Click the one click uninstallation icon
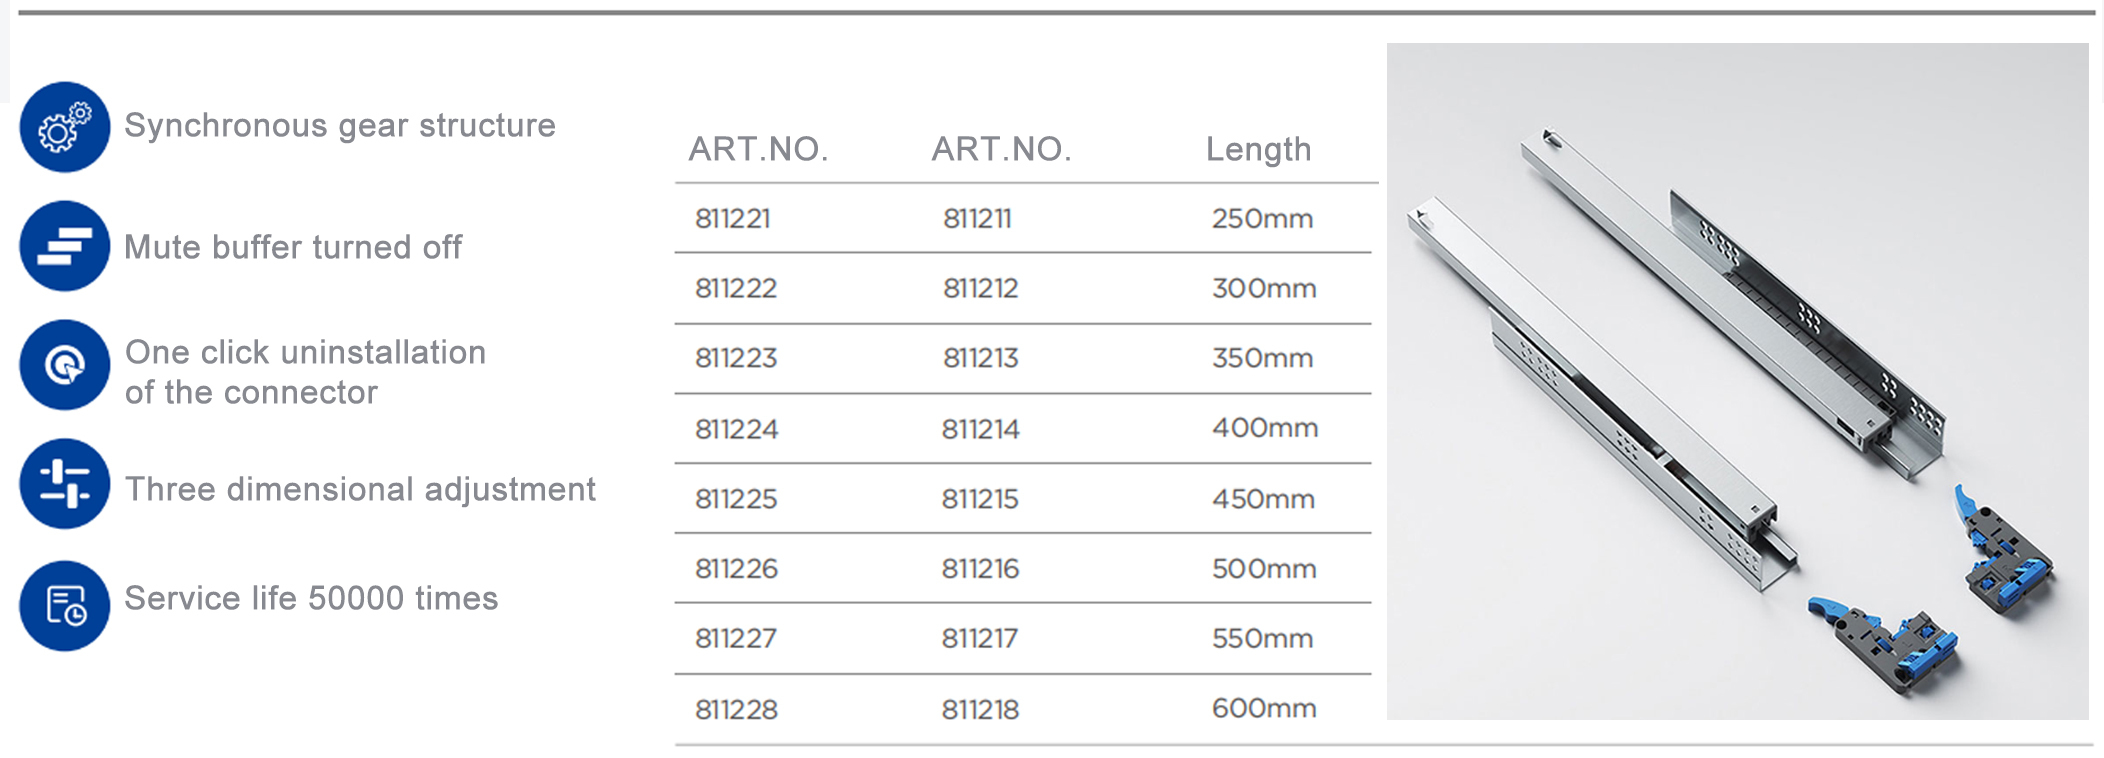Viewport: 2104px width, 758px height. 65,365
